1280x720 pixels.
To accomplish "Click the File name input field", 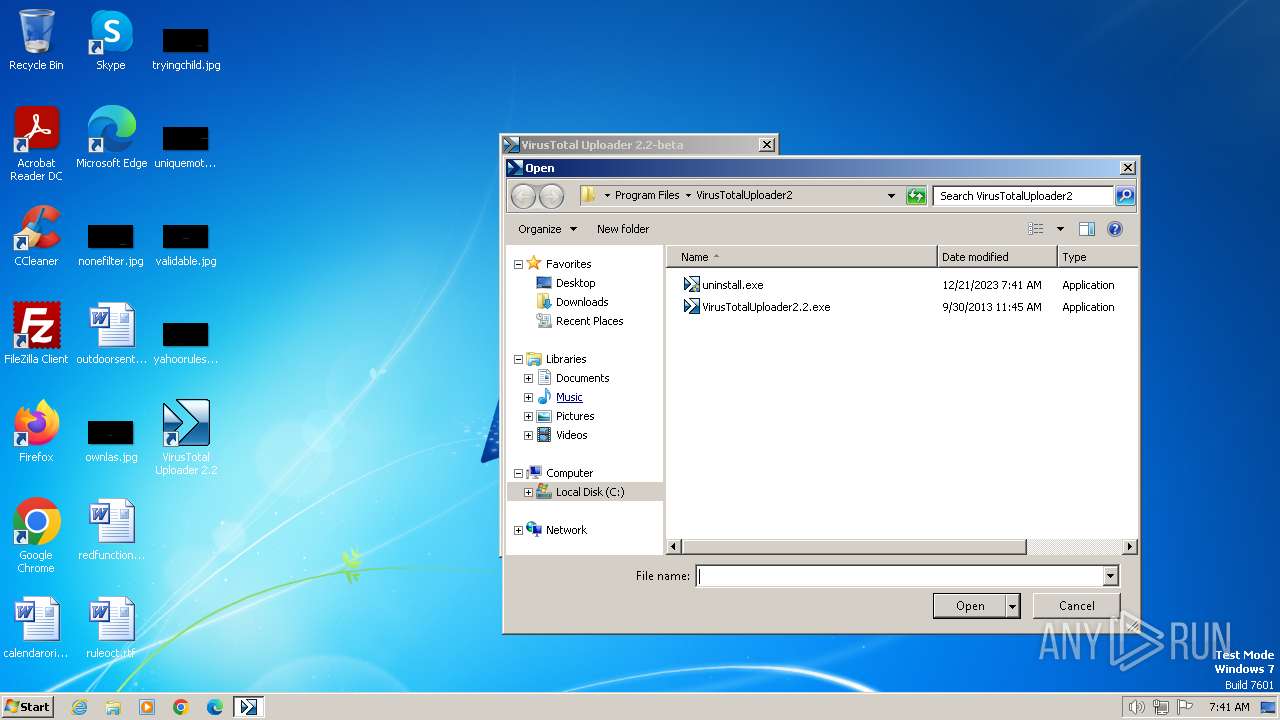I will 900,576.
